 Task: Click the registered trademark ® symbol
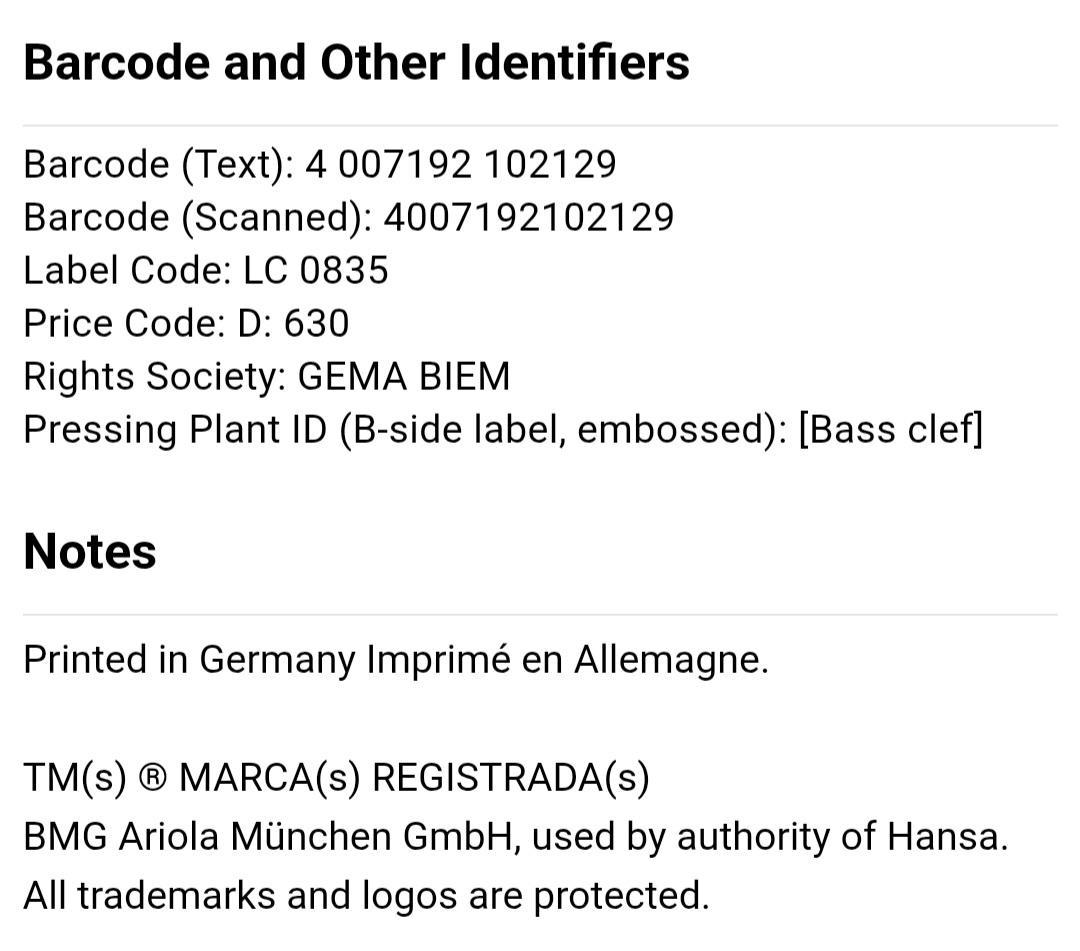tap(153, 778)
